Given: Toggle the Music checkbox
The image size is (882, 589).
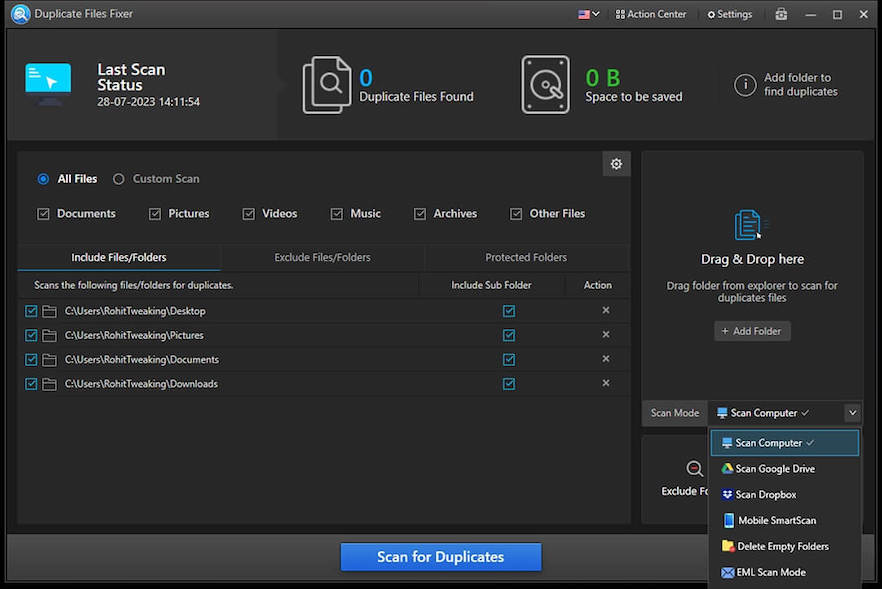Looking at the screenshot, I should tap(336, 214).
